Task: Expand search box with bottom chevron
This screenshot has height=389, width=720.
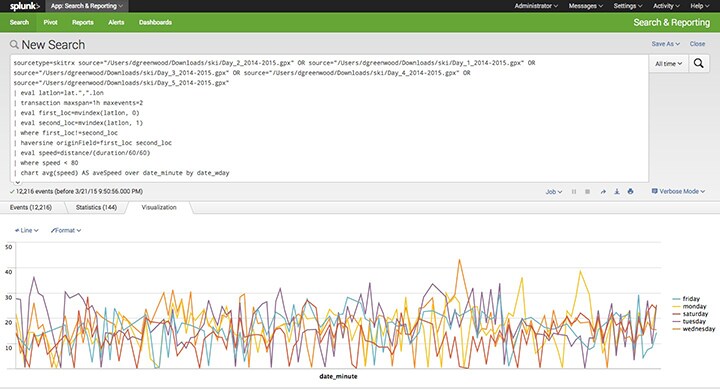Action: tap(17, 182)
